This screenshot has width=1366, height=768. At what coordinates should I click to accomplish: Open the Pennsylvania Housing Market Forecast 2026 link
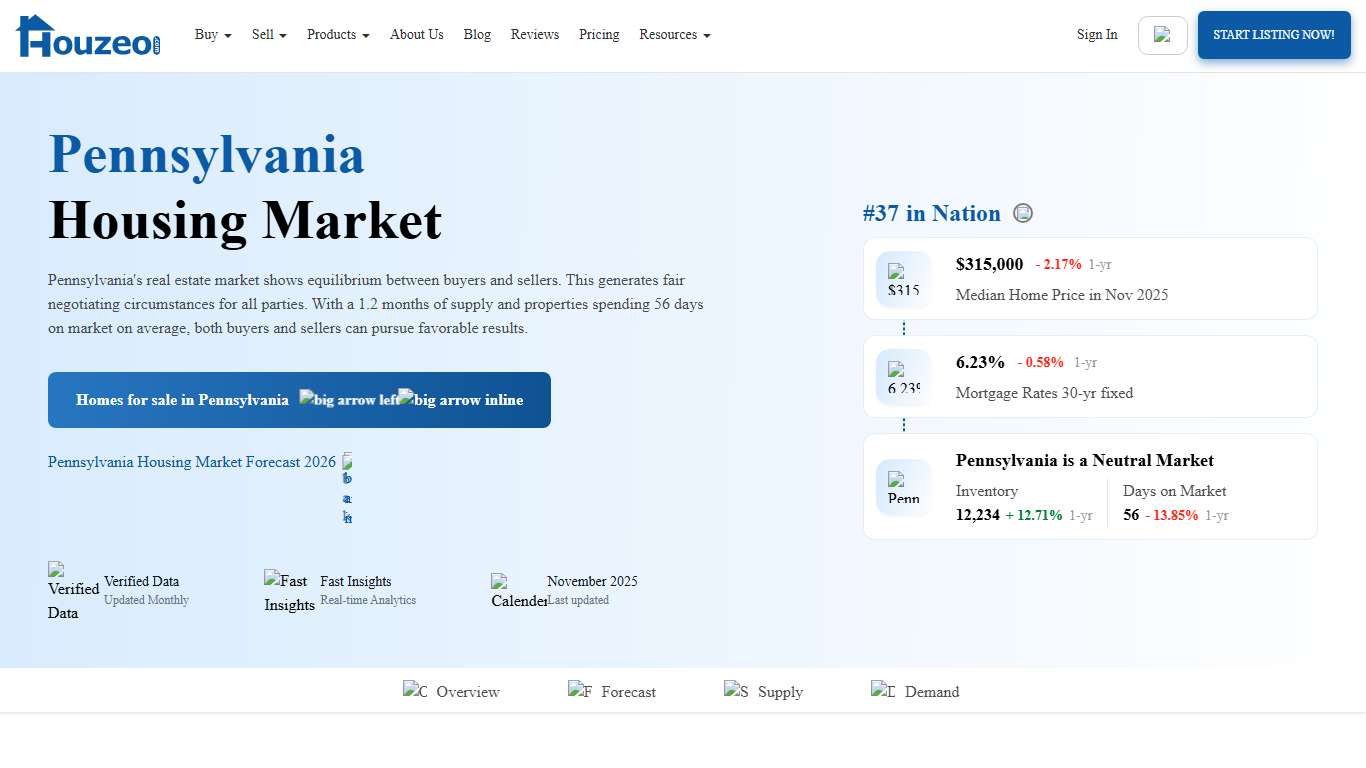click(x=191, y=462)
